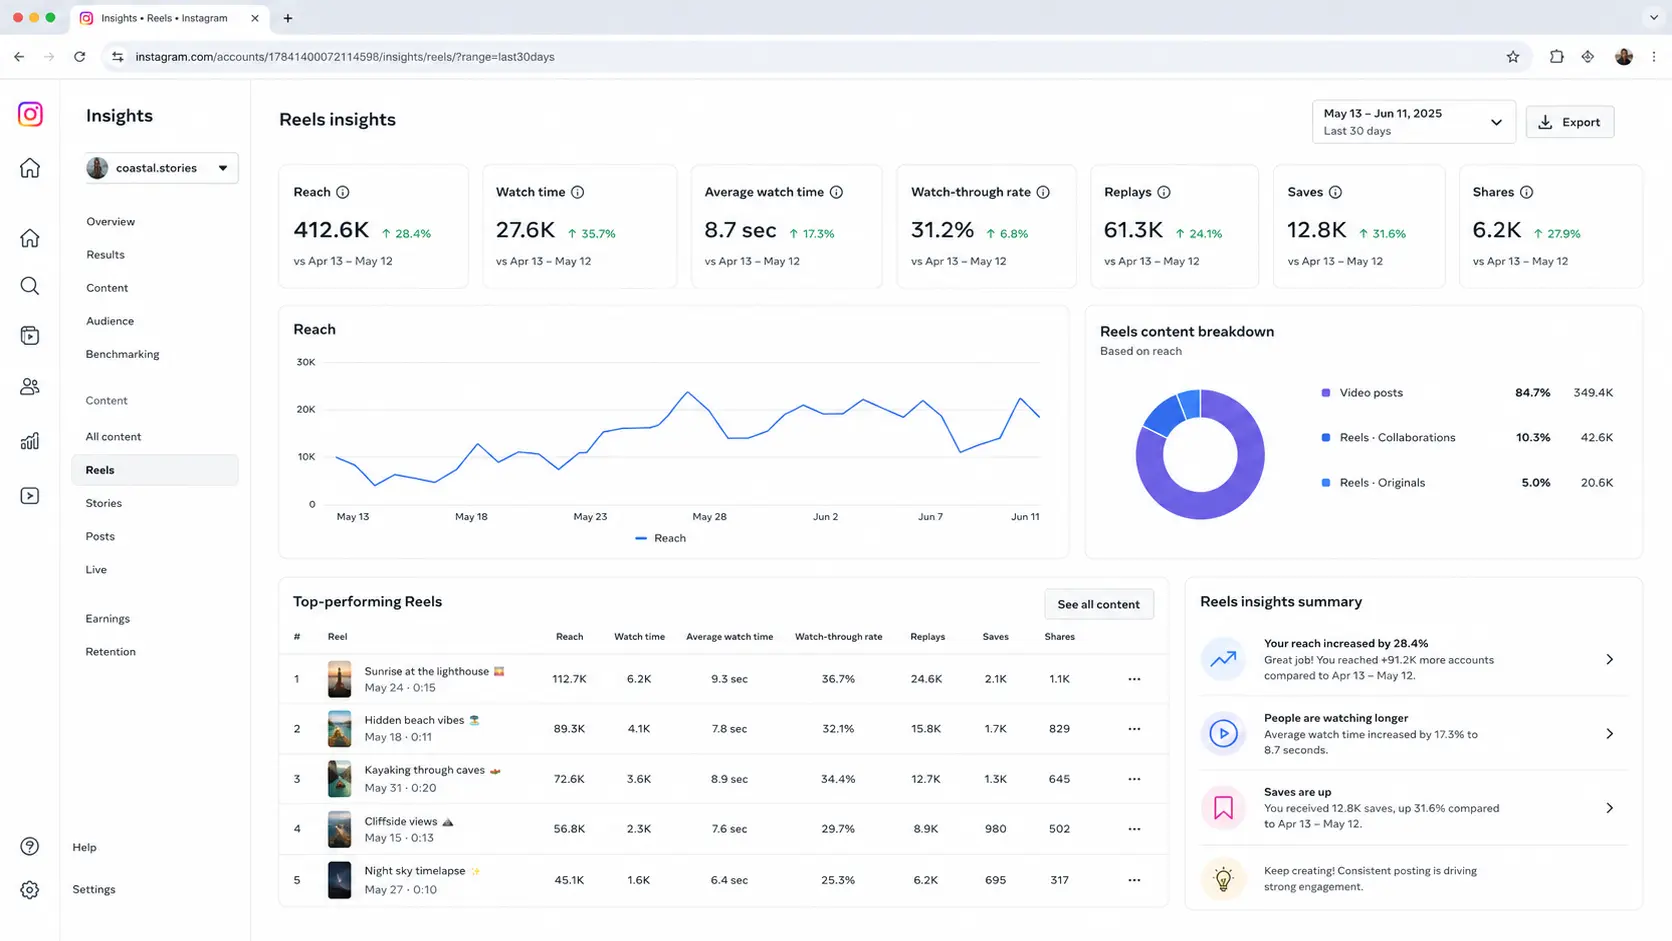Open more options for Sunrise at the lighthouse
1672x941 pixels.
click(x=1134, y=679)
